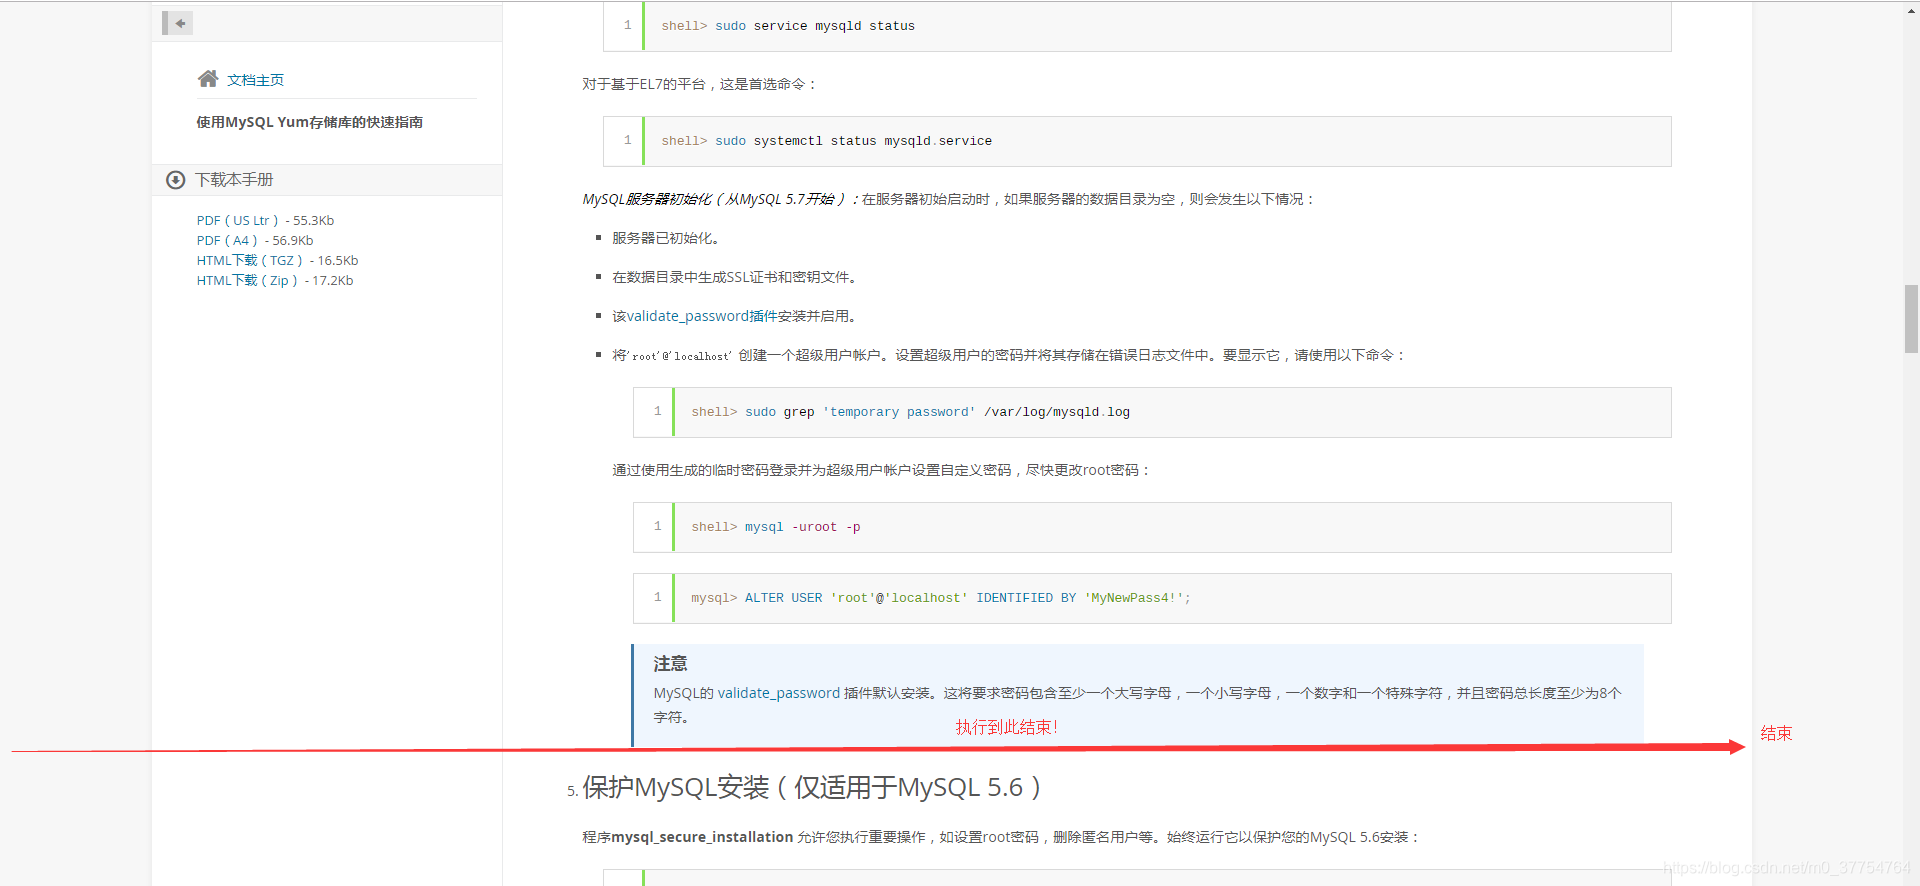Click the scrollbar up arrow
This screenshot has height=886, width=1920.
1911,9
